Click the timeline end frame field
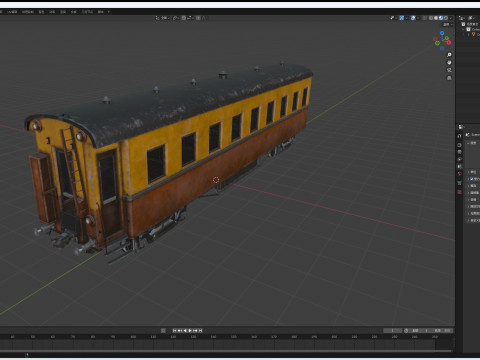480x360 pixels. [x=441, y=330]
